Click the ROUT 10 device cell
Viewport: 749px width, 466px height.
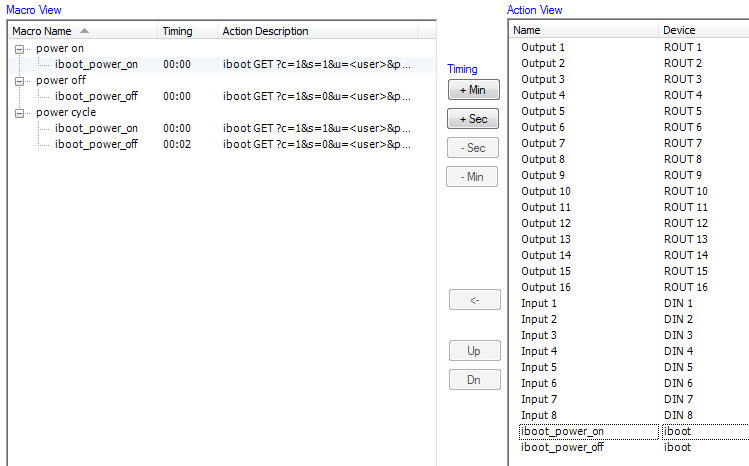[x=685, y=191]
